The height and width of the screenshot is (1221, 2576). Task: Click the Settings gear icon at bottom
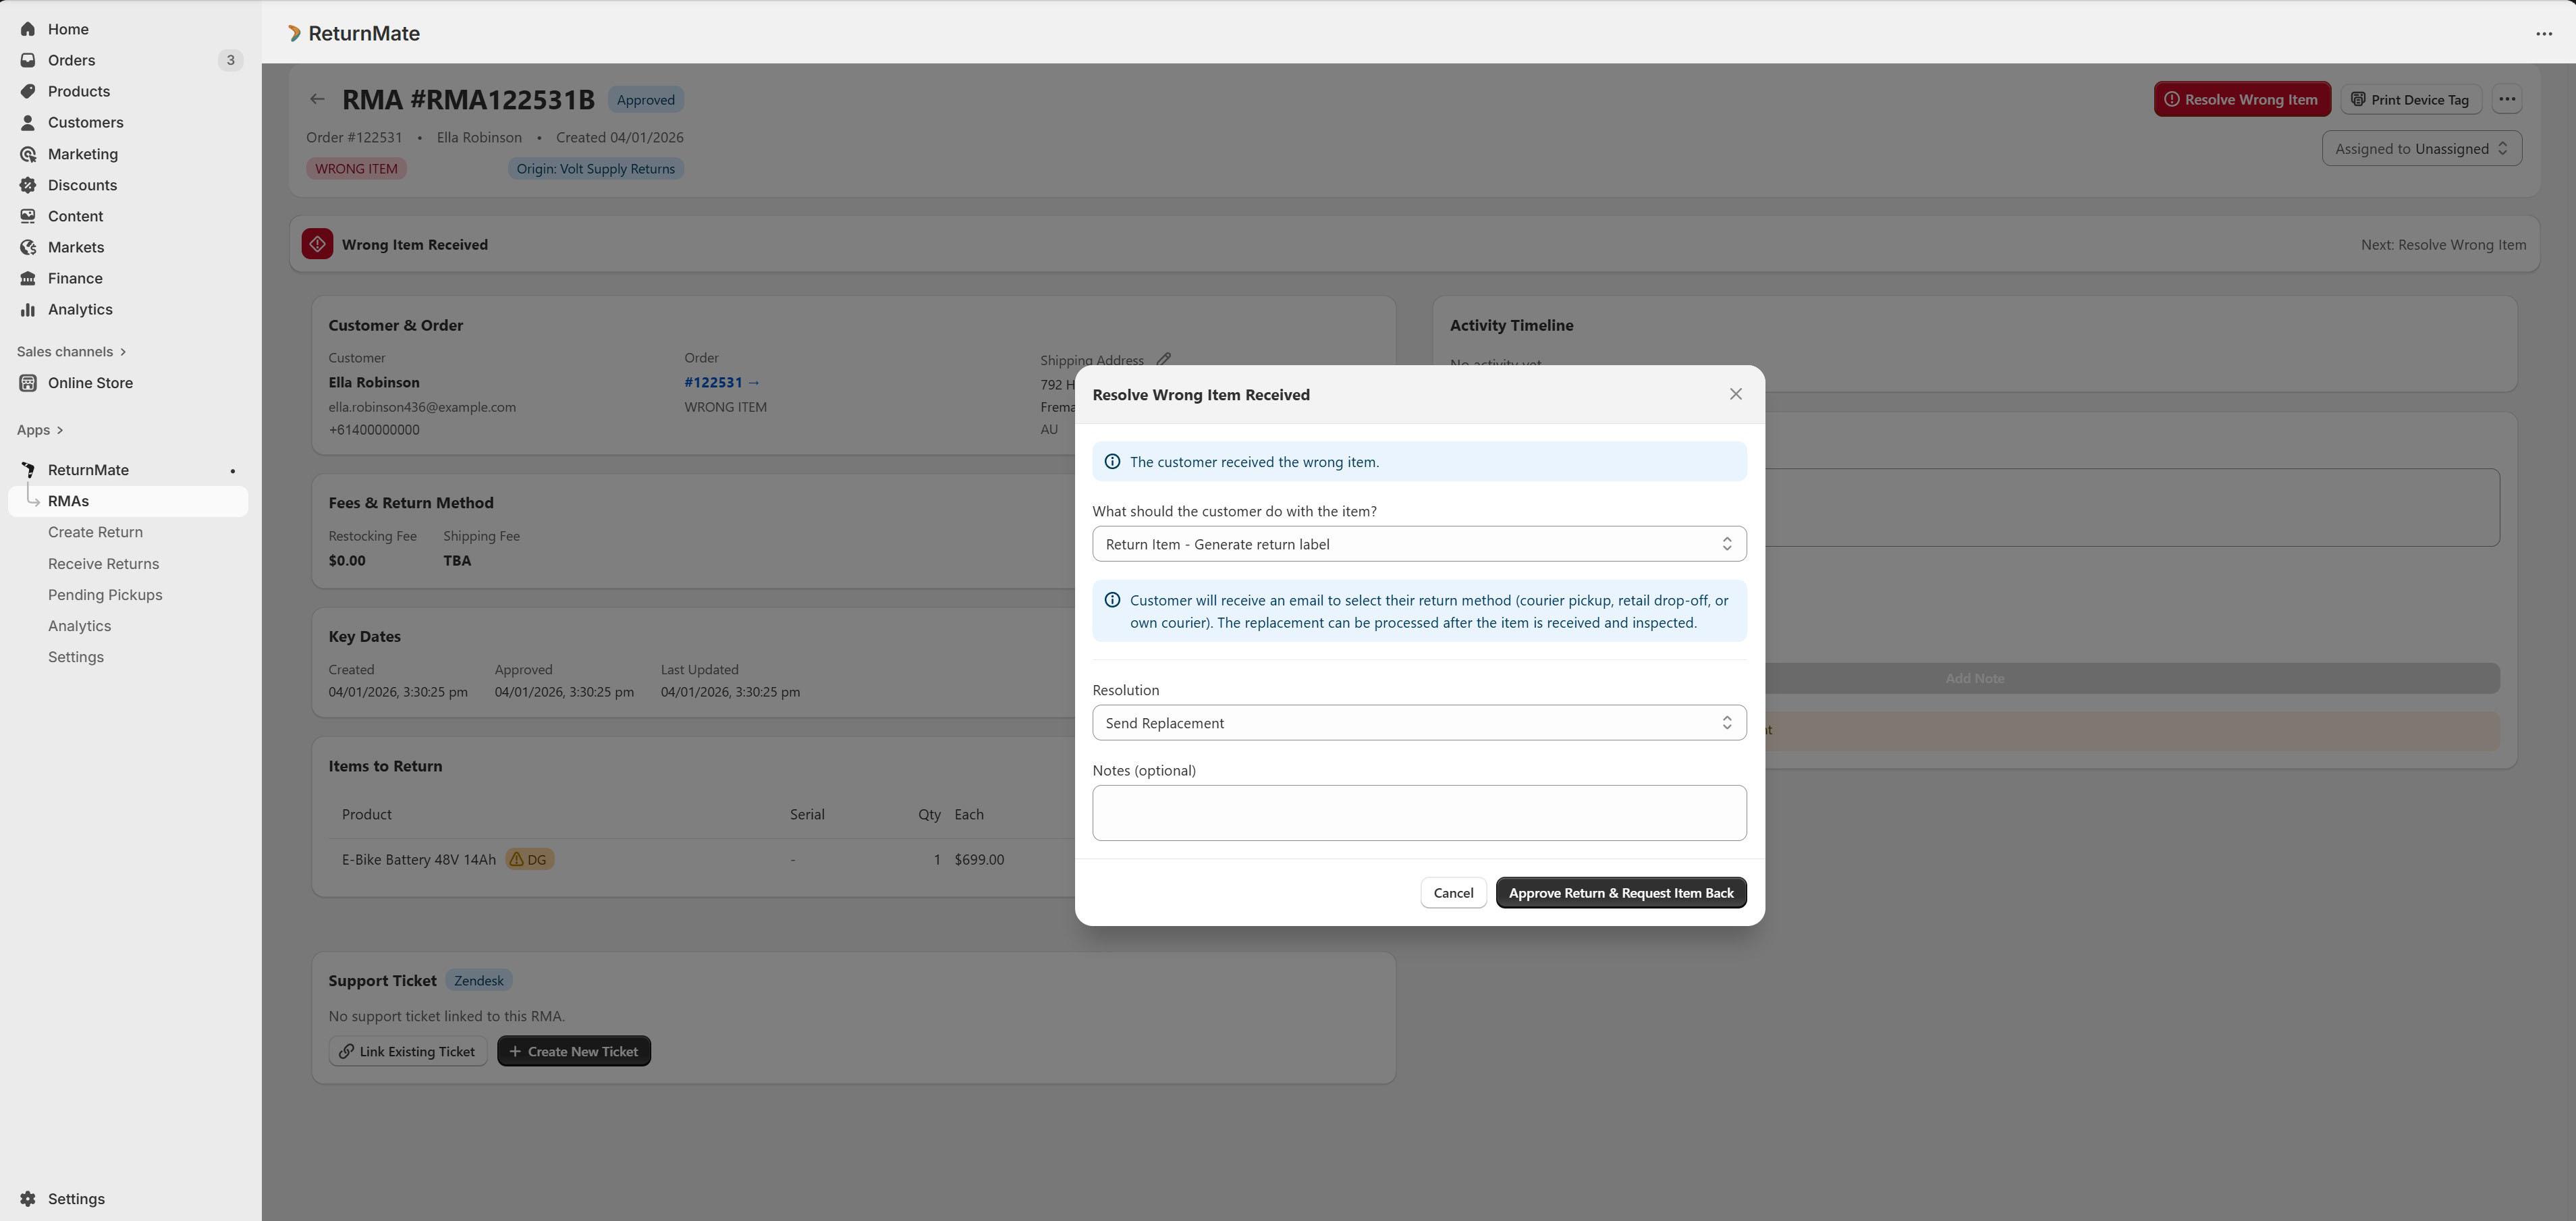tap(28, 1199)
